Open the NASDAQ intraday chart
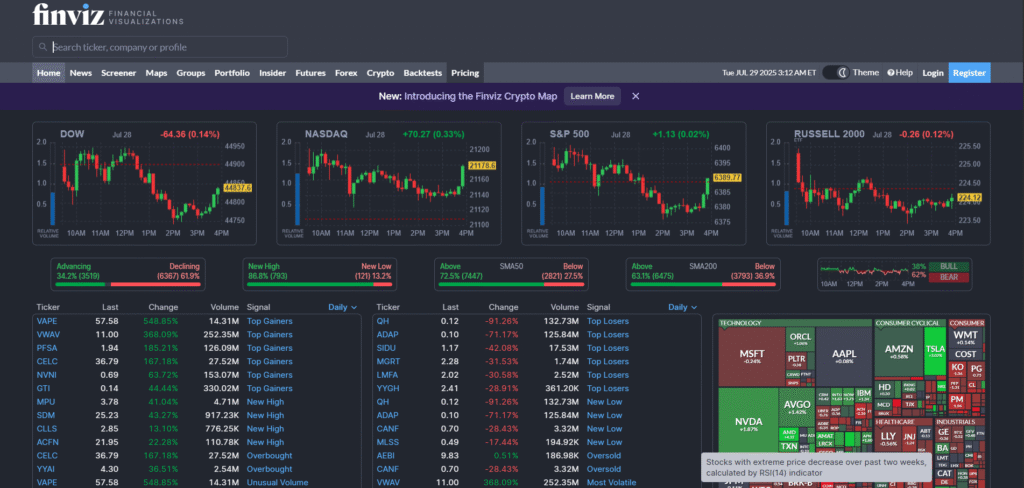The height and width of the screenshot is (488, 1024). click(389, 184)
